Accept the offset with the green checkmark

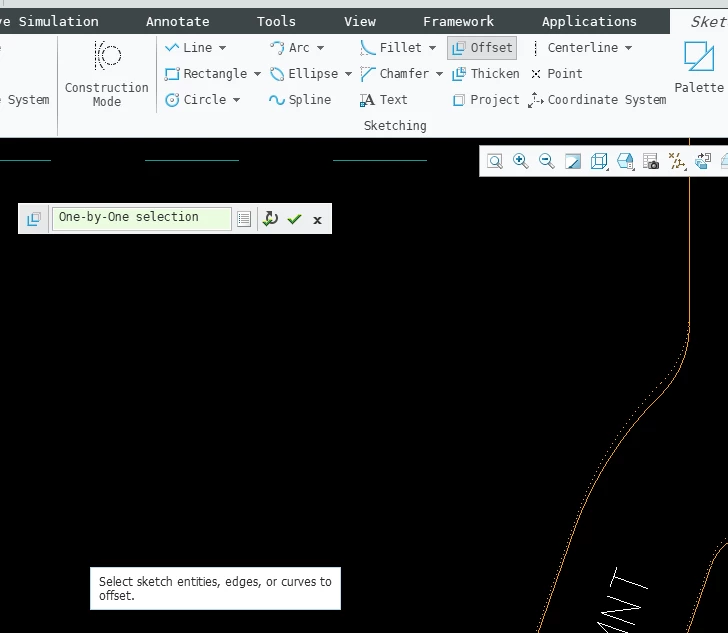pyautogui.click(x=294, y=219)
